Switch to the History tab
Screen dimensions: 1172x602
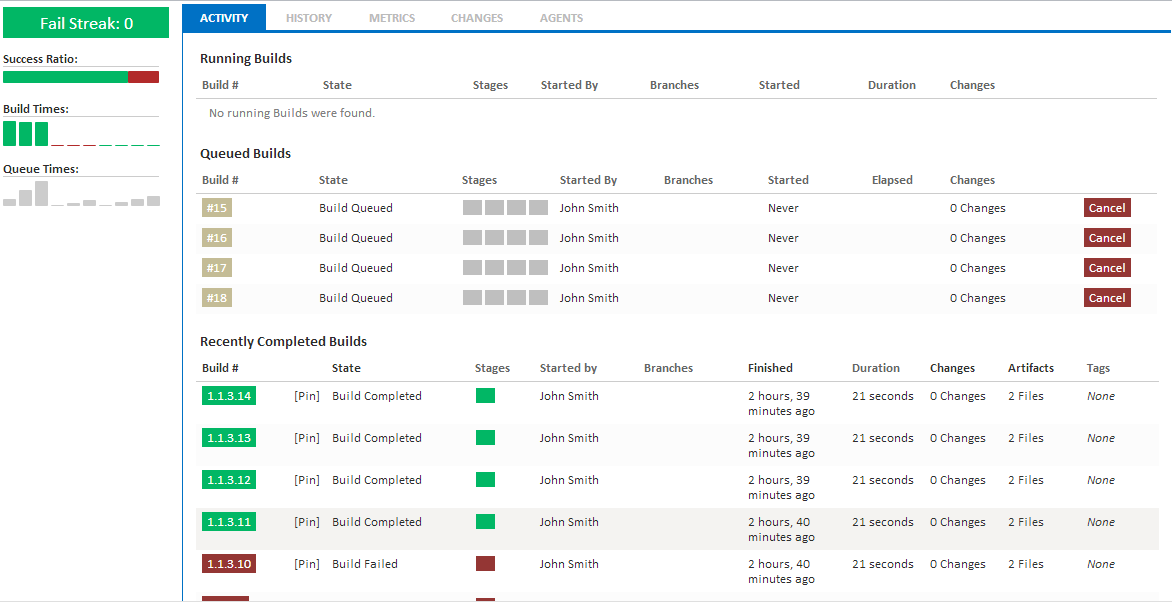click(x=309, y=18)
